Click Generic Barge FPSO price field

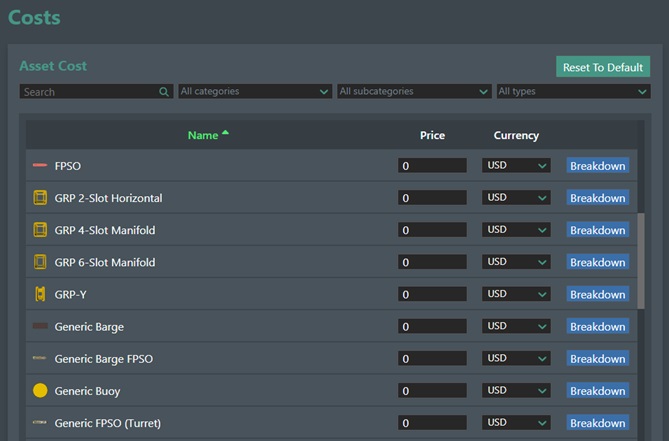tap(432, 358)
